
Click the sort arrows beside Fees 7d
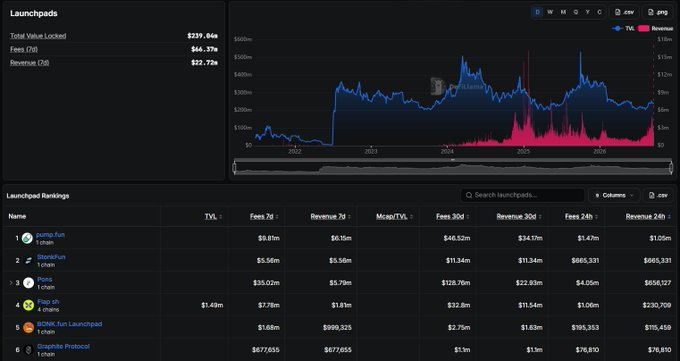click(277, 217)
